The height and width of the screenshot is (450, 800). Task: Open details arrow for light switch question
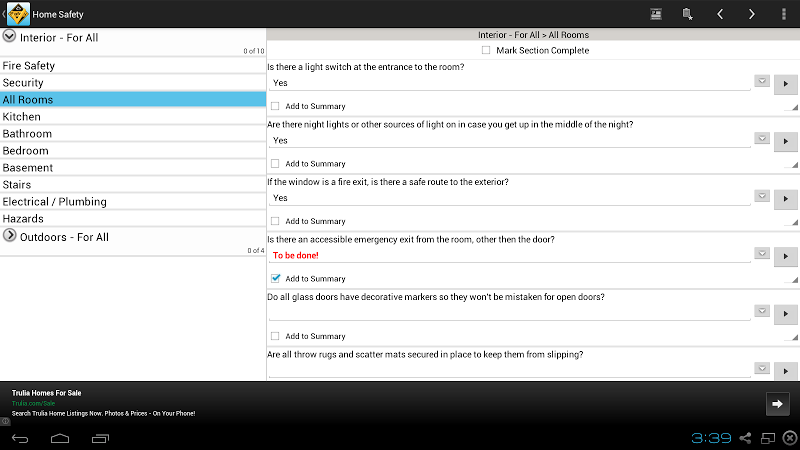point(786,84)
